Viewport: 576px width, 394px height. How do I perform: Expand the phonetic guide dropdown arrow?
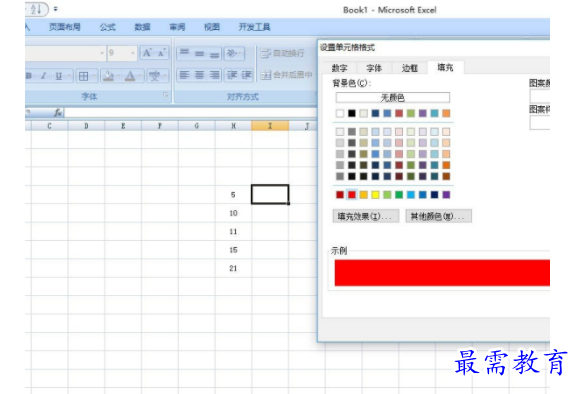[x=165, y=76]
